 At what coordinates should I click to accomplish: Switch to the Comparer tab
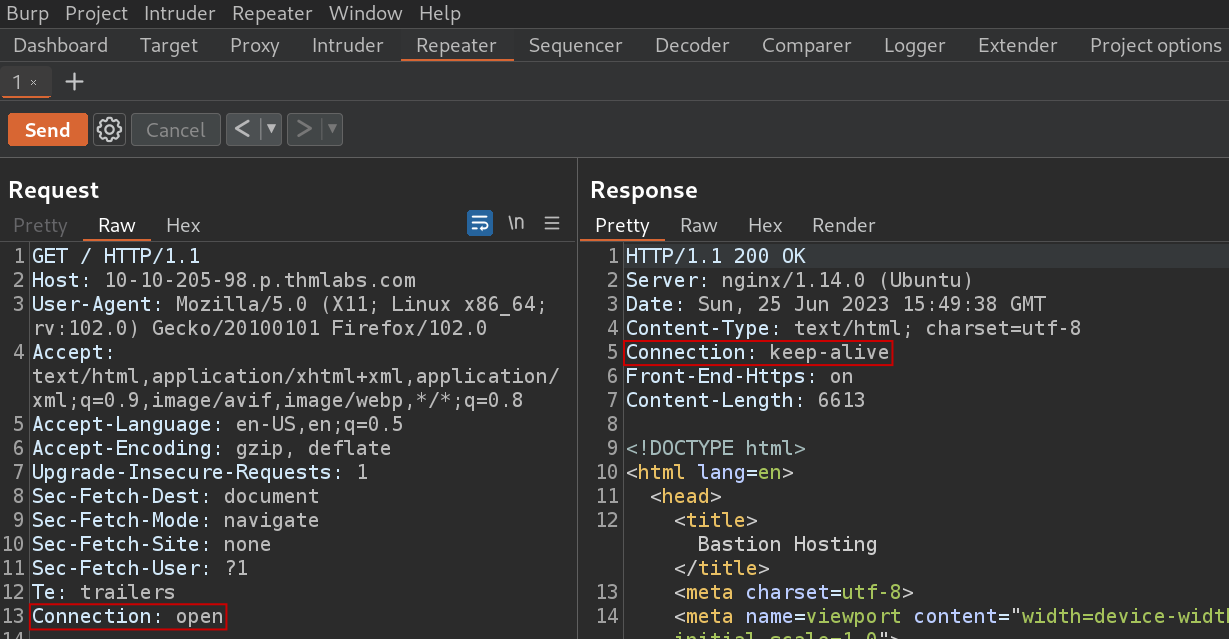(807, 45)
